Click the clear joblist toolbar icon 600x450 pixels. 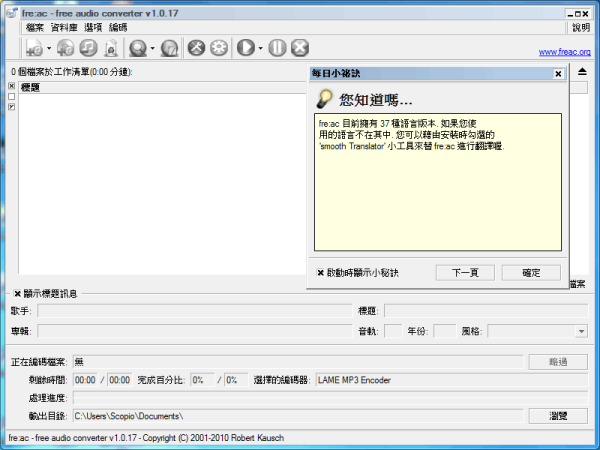tap(111, 48)
